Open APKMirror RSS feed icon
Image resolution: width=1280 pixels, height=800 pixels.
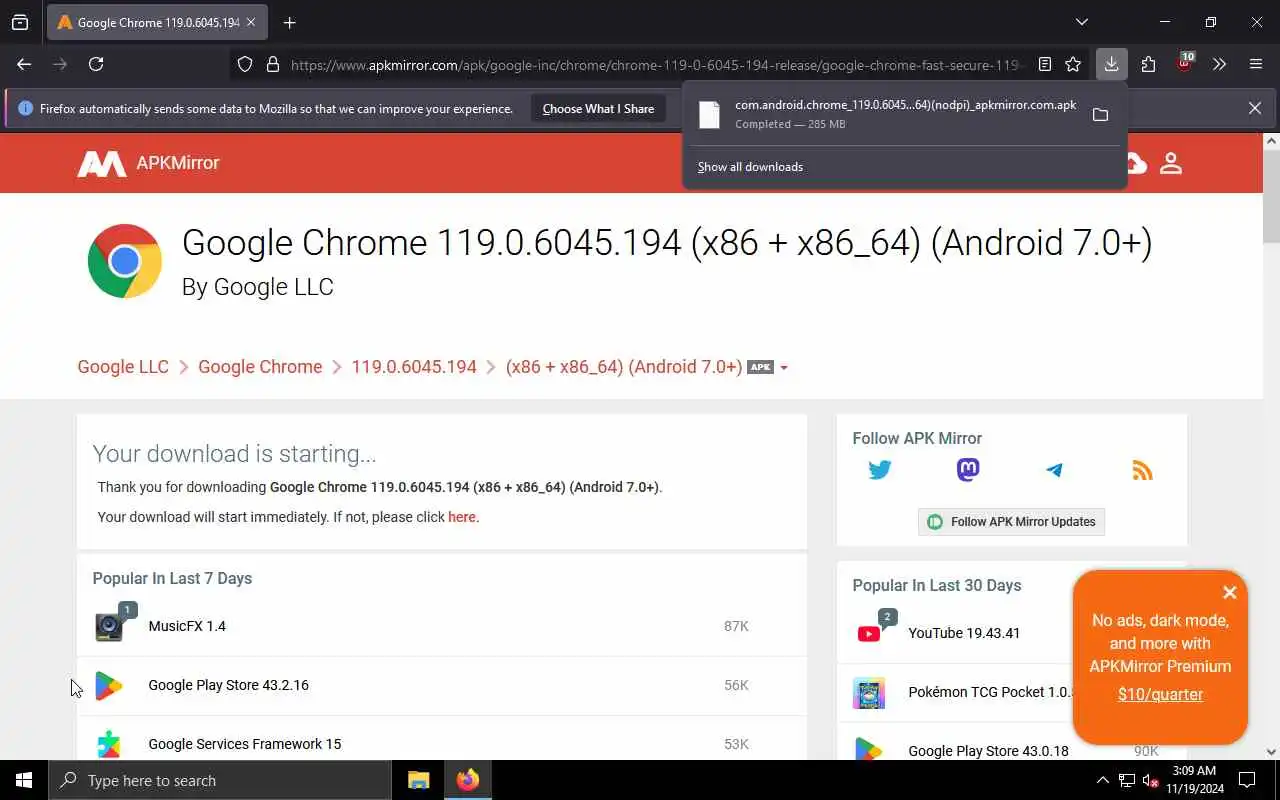1142,470
